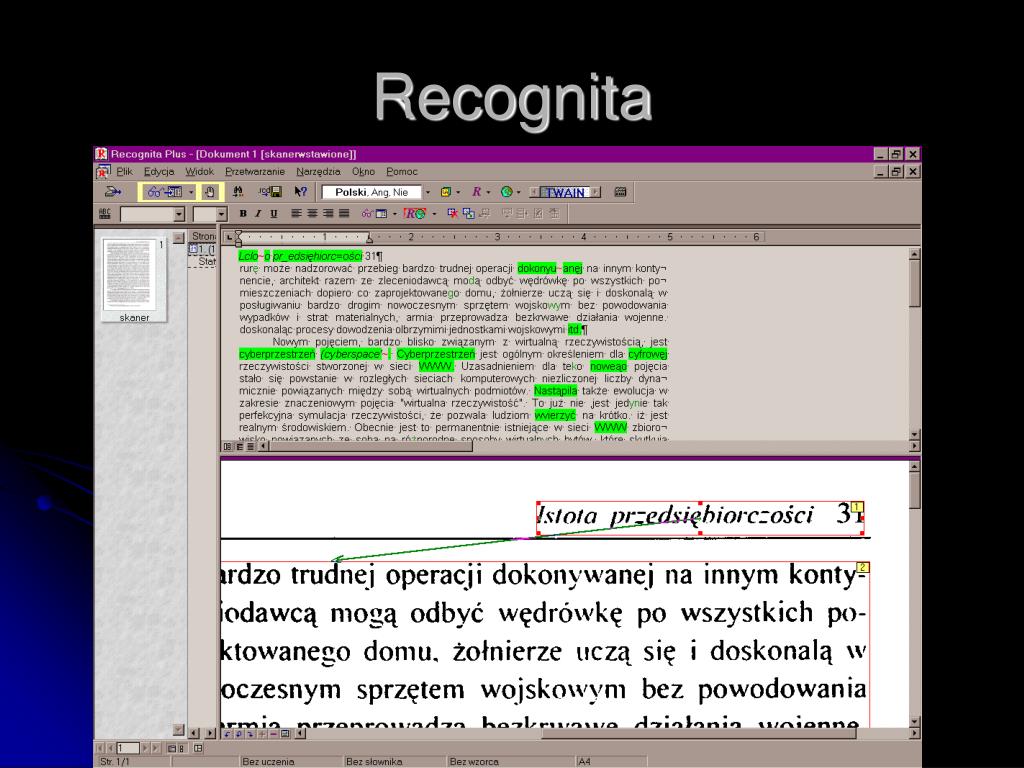Click the ABC spell check icon

tap(104, 214)
